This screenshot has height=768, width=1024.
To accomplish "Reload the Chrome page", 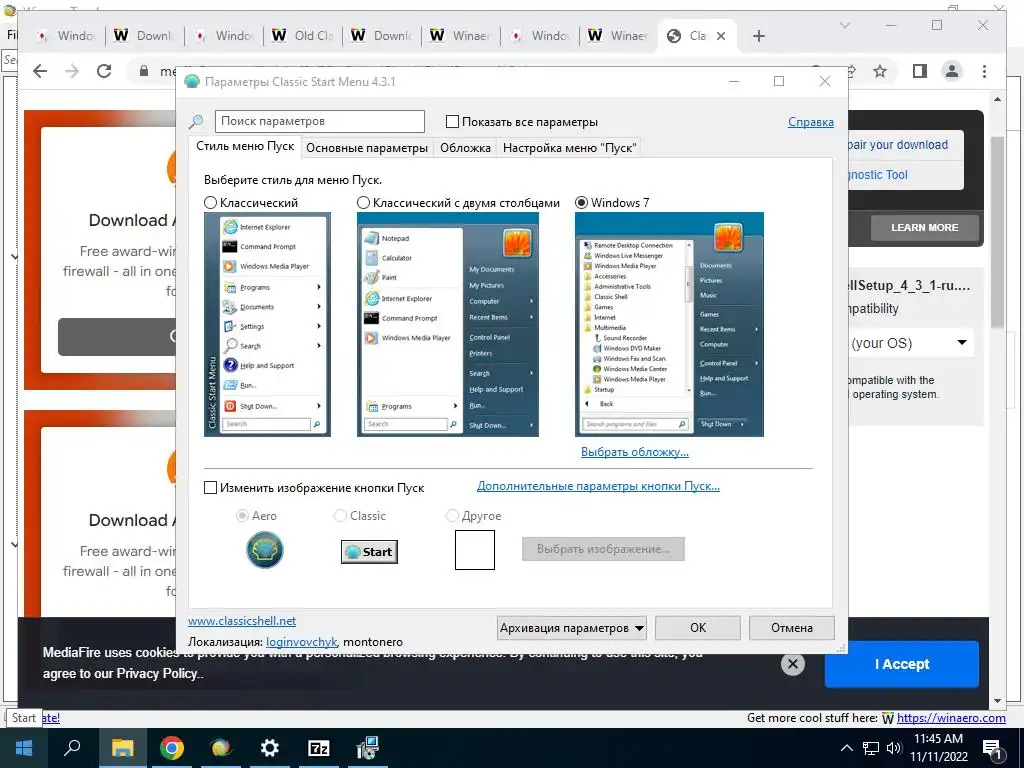I will pos(104,71).
